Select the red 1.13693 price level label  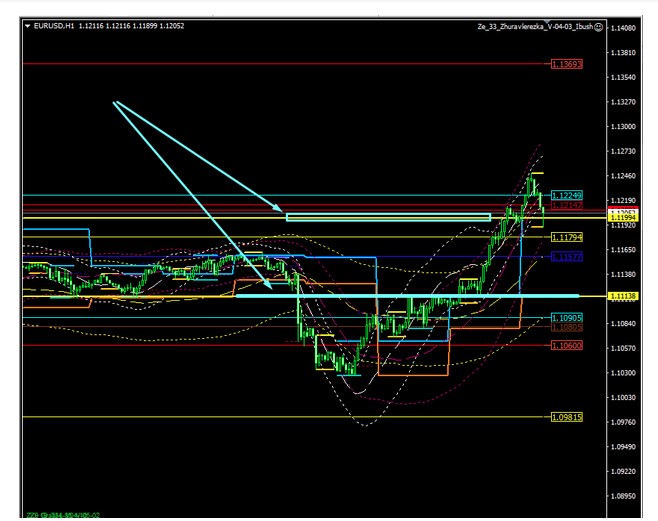[566, 64]
